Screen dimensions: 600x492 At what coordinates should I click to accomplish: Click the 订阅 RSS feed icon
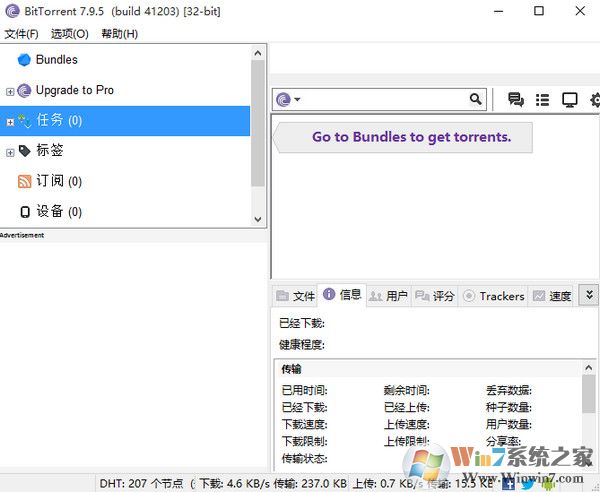pos(24,181)
